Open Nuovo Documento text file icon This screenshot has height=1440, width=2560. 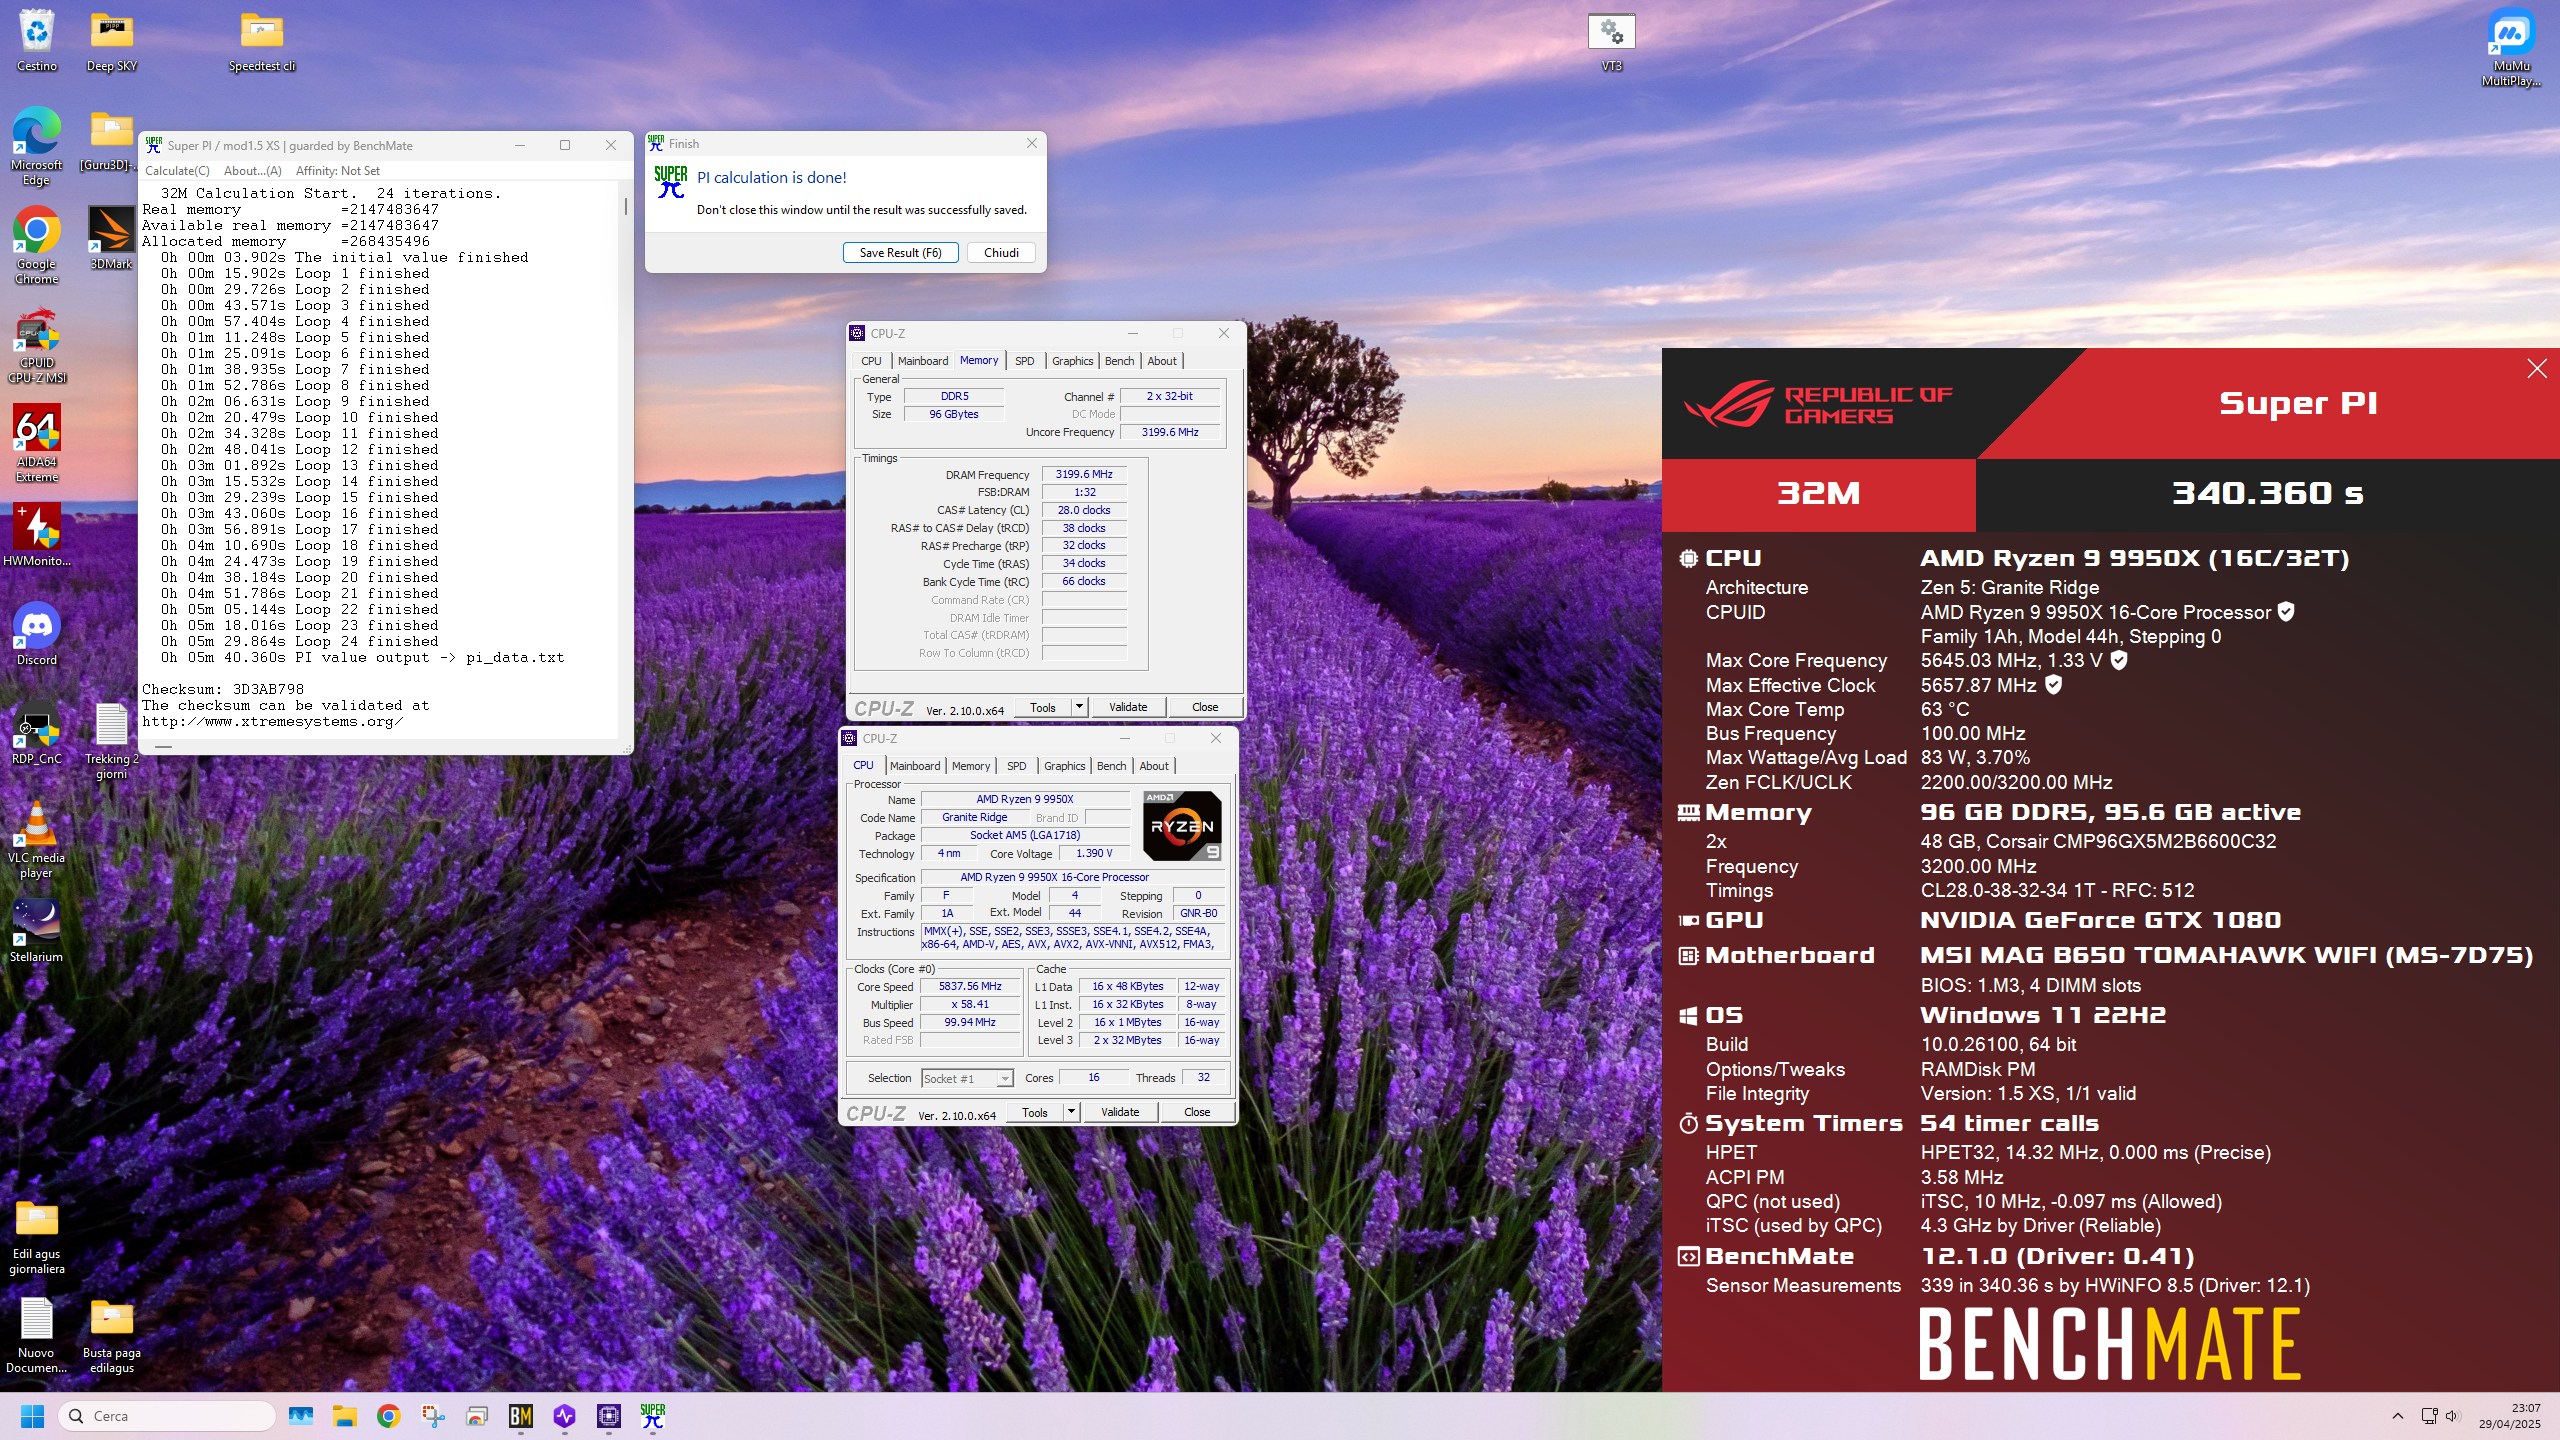tap(37, 1335)
